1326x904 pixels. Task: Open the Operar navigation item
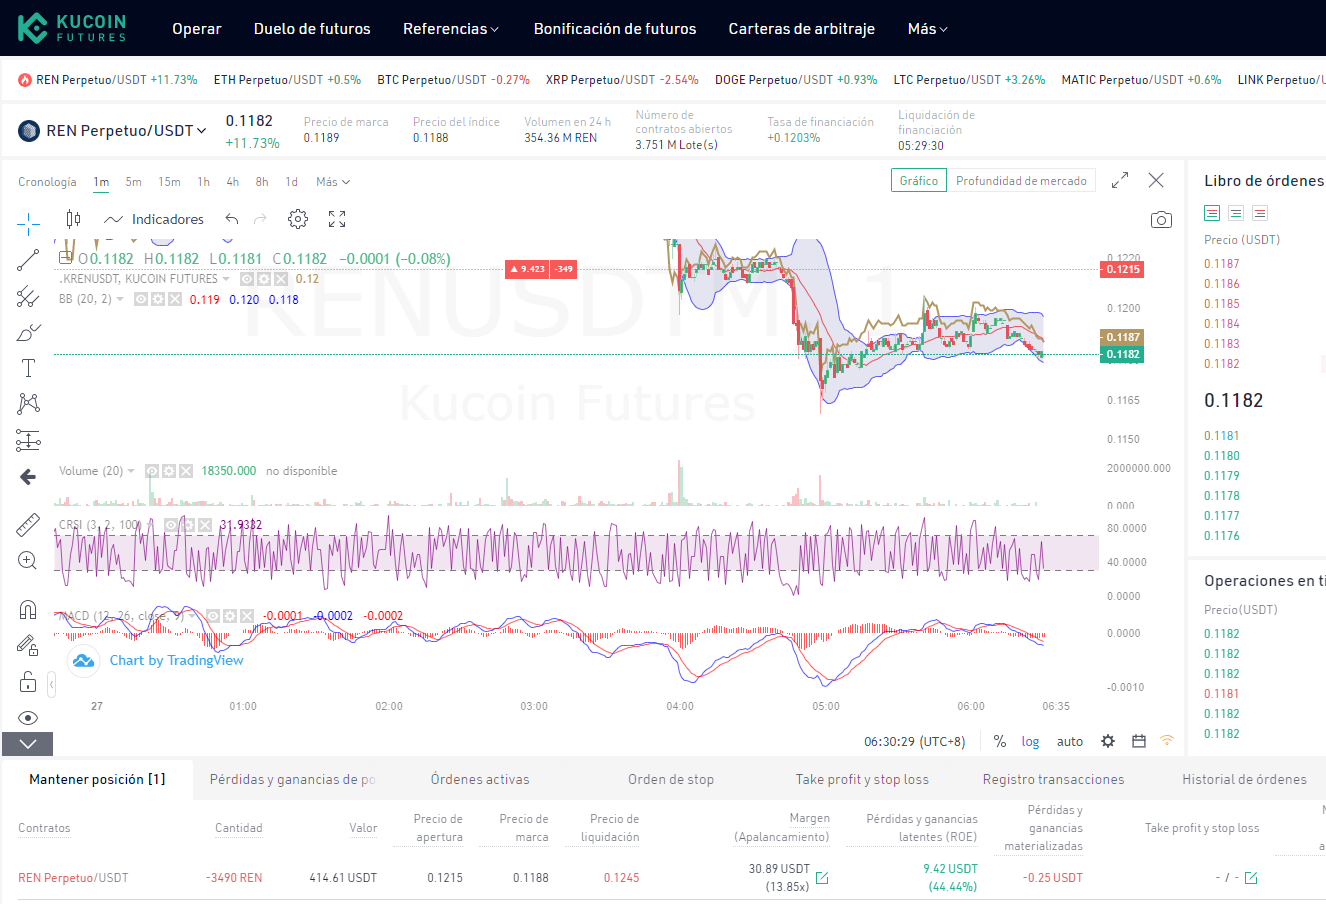pyautogui.click(x=197, y=29)
